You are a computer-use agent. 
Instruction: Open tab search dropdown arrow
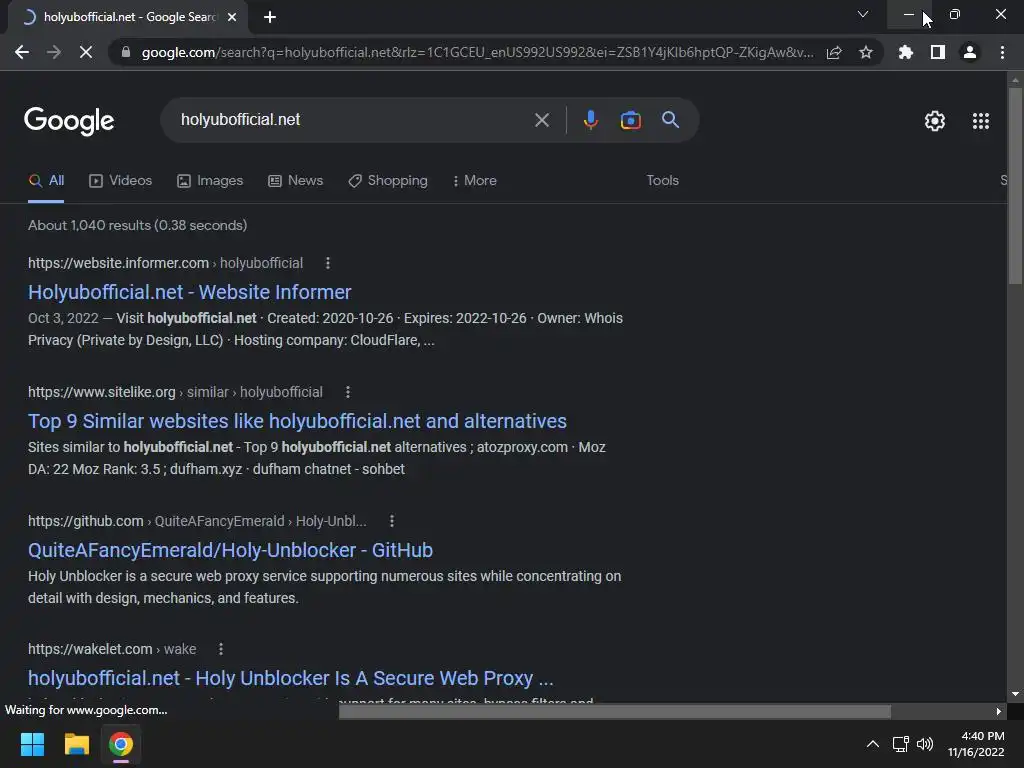(x=863, y=14)
